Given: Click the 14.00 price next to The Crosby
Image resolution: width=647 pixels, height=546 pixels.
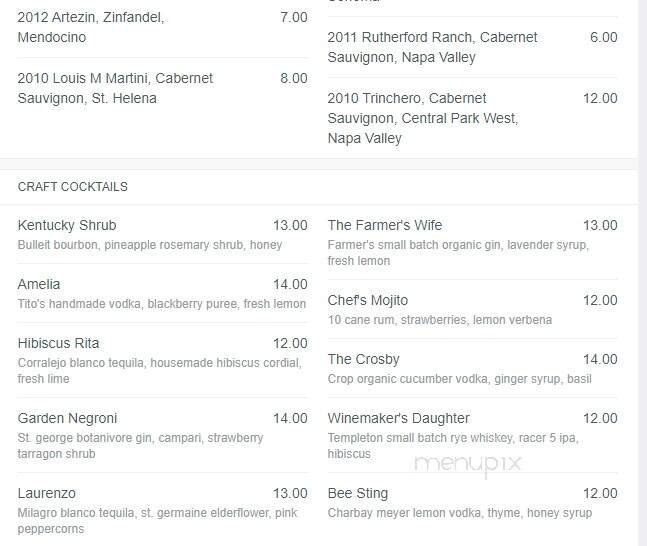Looking at the screenshot, I should click(600, 359).
